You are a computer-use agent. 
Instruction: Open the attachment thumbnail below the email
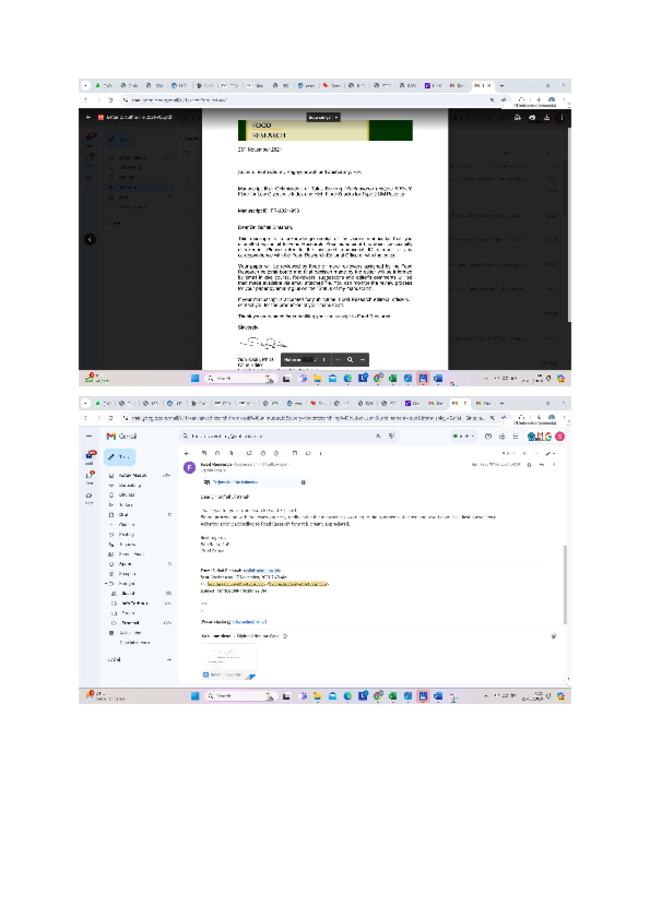pyautogui.click(x=229, y=661)
